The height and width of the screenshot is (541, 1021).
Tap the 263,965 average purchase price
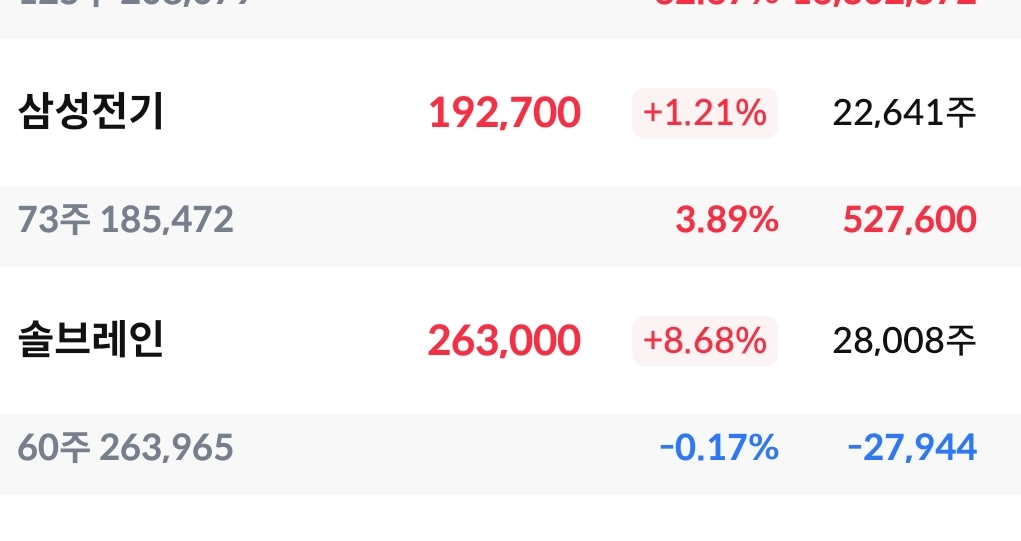166,447
